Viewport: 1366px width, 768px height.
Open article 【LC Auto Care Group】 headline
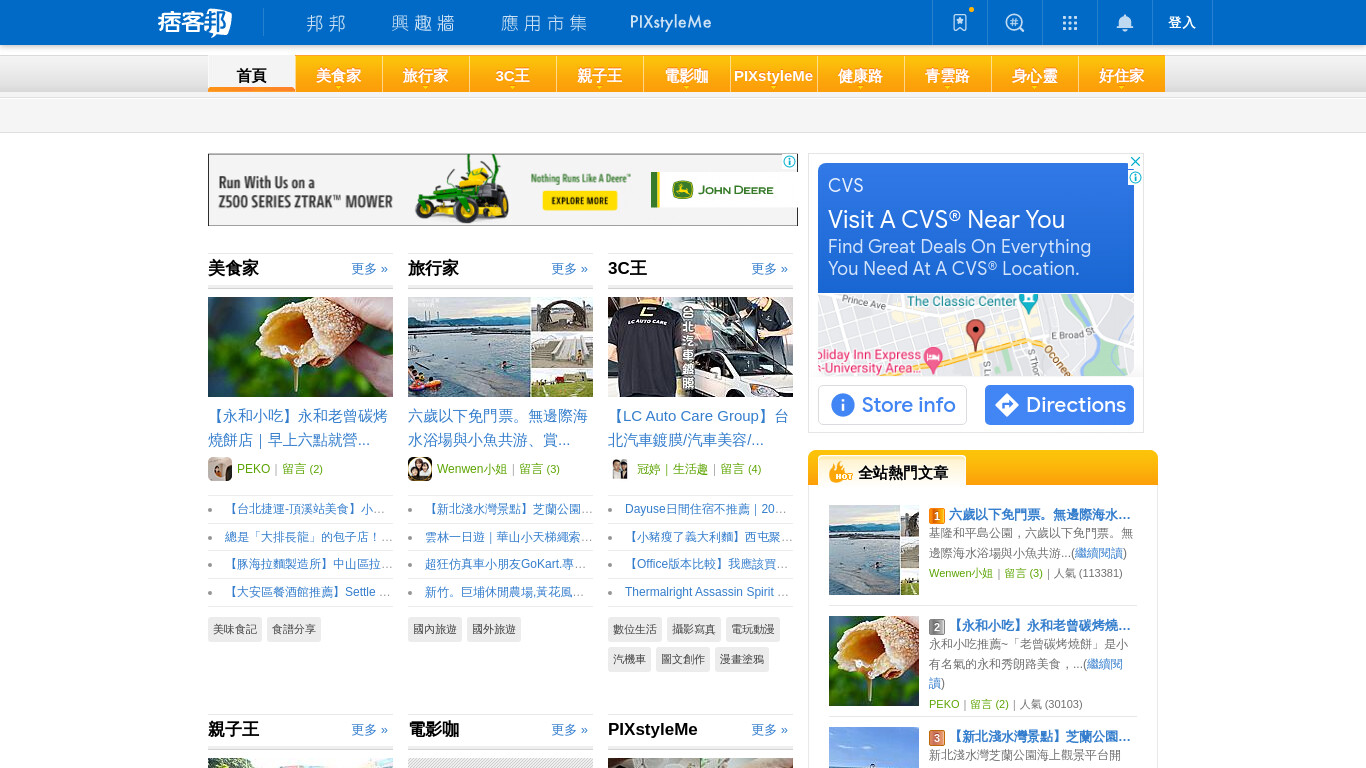pyautogui.click(x=698, y=428)
